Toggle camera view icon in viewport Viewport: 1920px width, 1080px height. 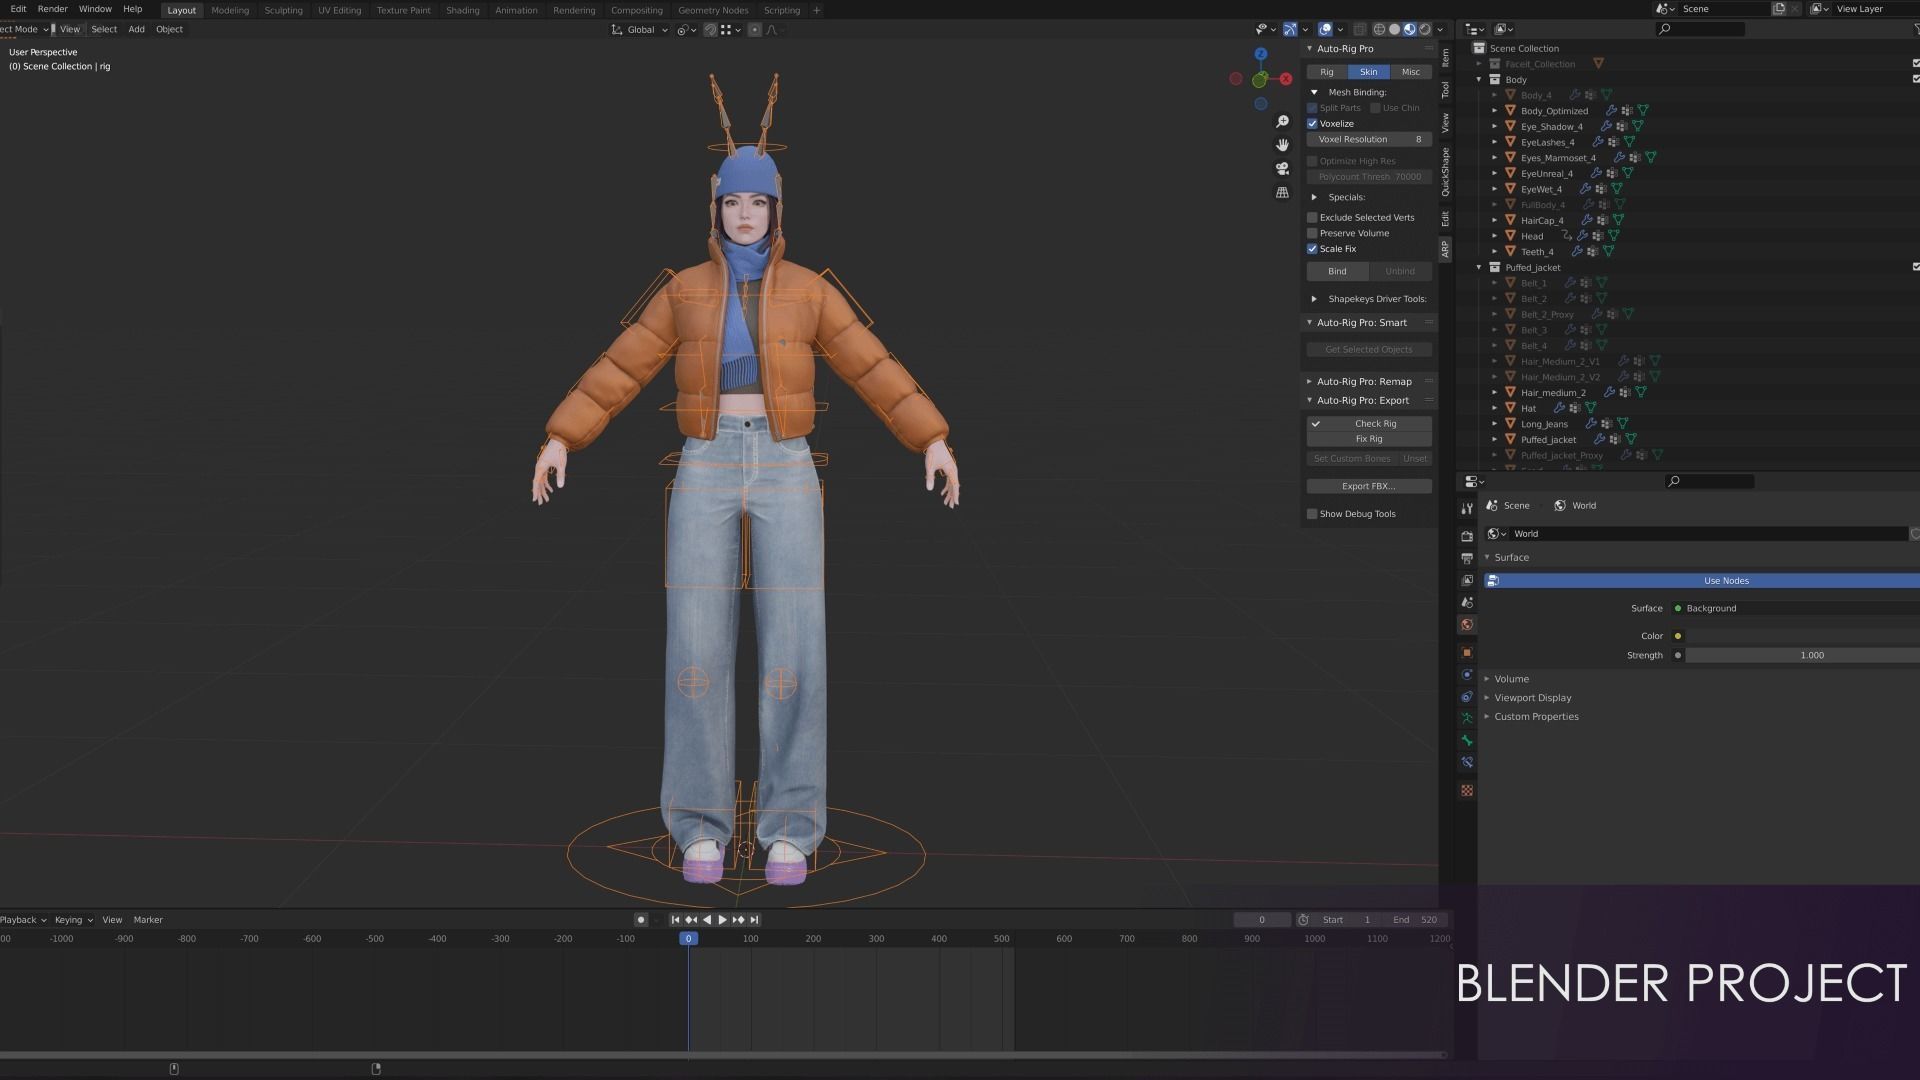tap(1282, 168)
